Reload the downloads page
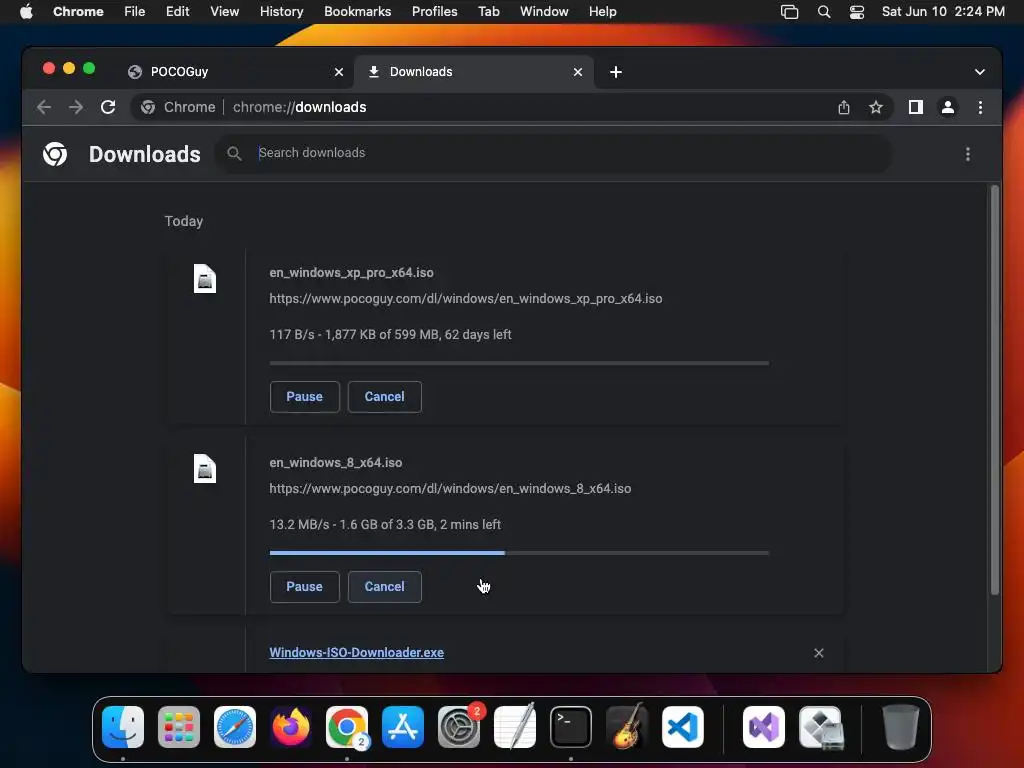 [x=108, y=107]
